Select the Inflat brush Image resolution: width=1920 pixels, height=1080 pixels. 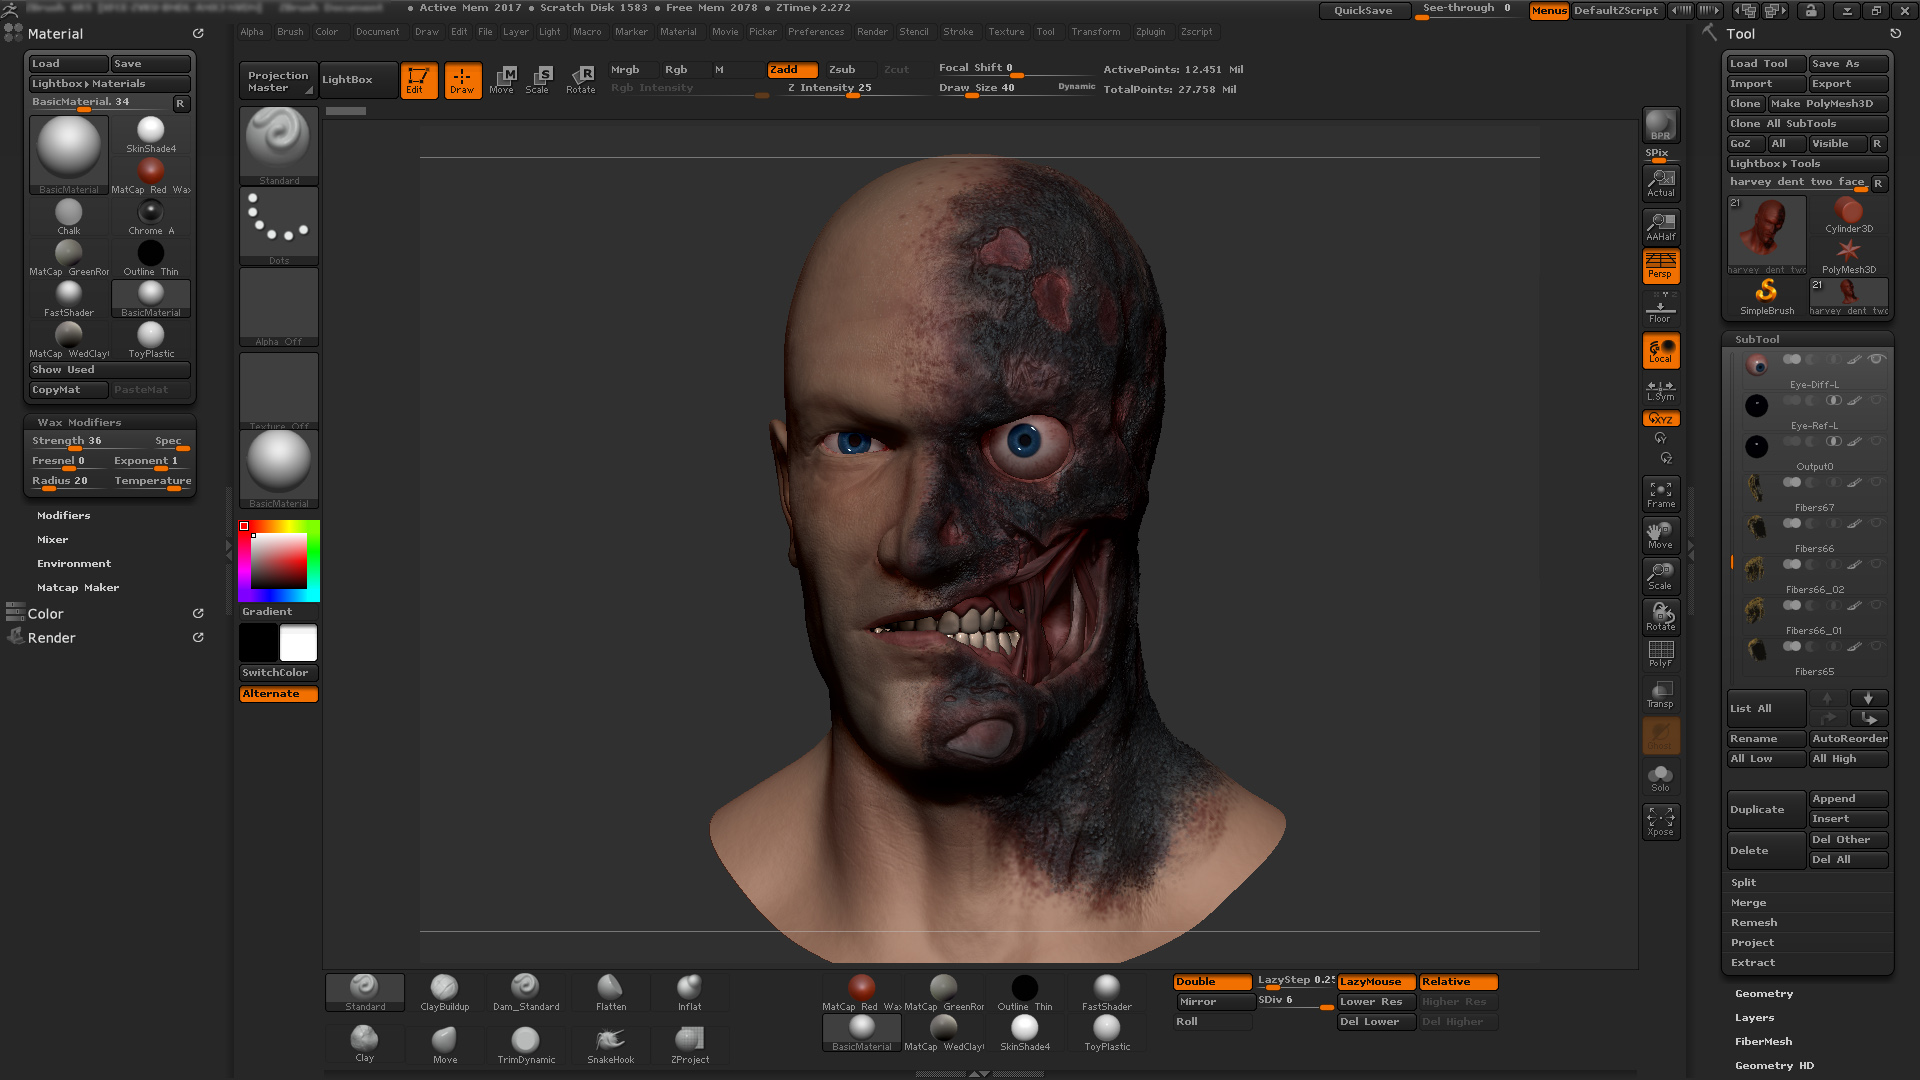pos(690,993)
